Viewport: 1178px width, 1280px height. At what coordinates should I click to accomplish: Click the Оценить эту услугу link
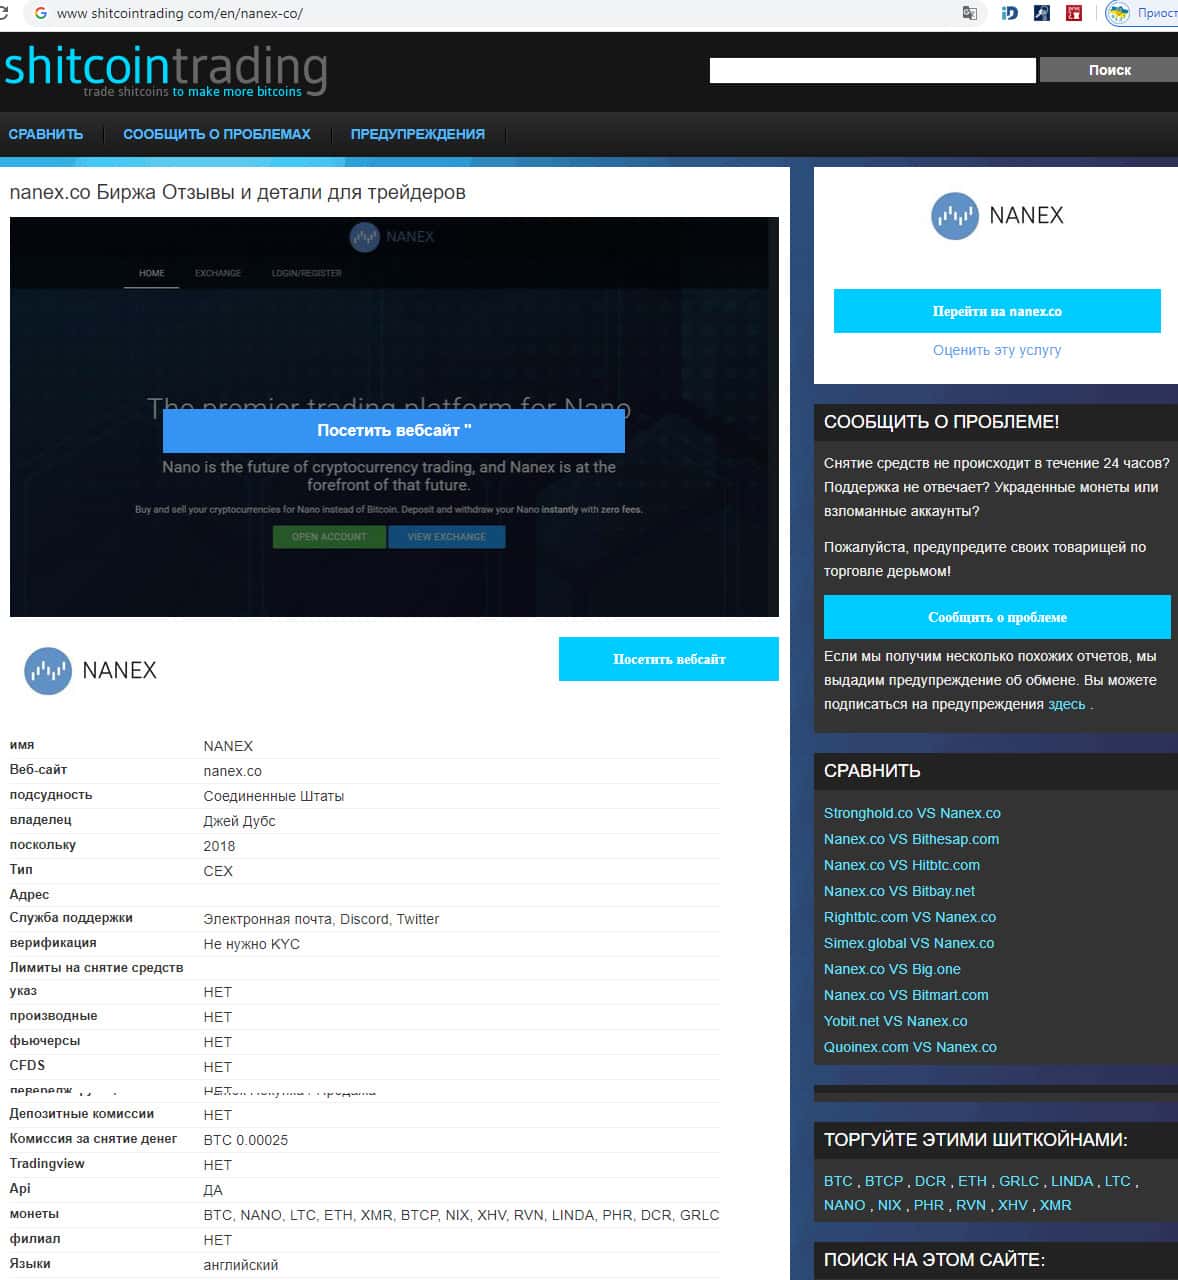tap(997, 350)
